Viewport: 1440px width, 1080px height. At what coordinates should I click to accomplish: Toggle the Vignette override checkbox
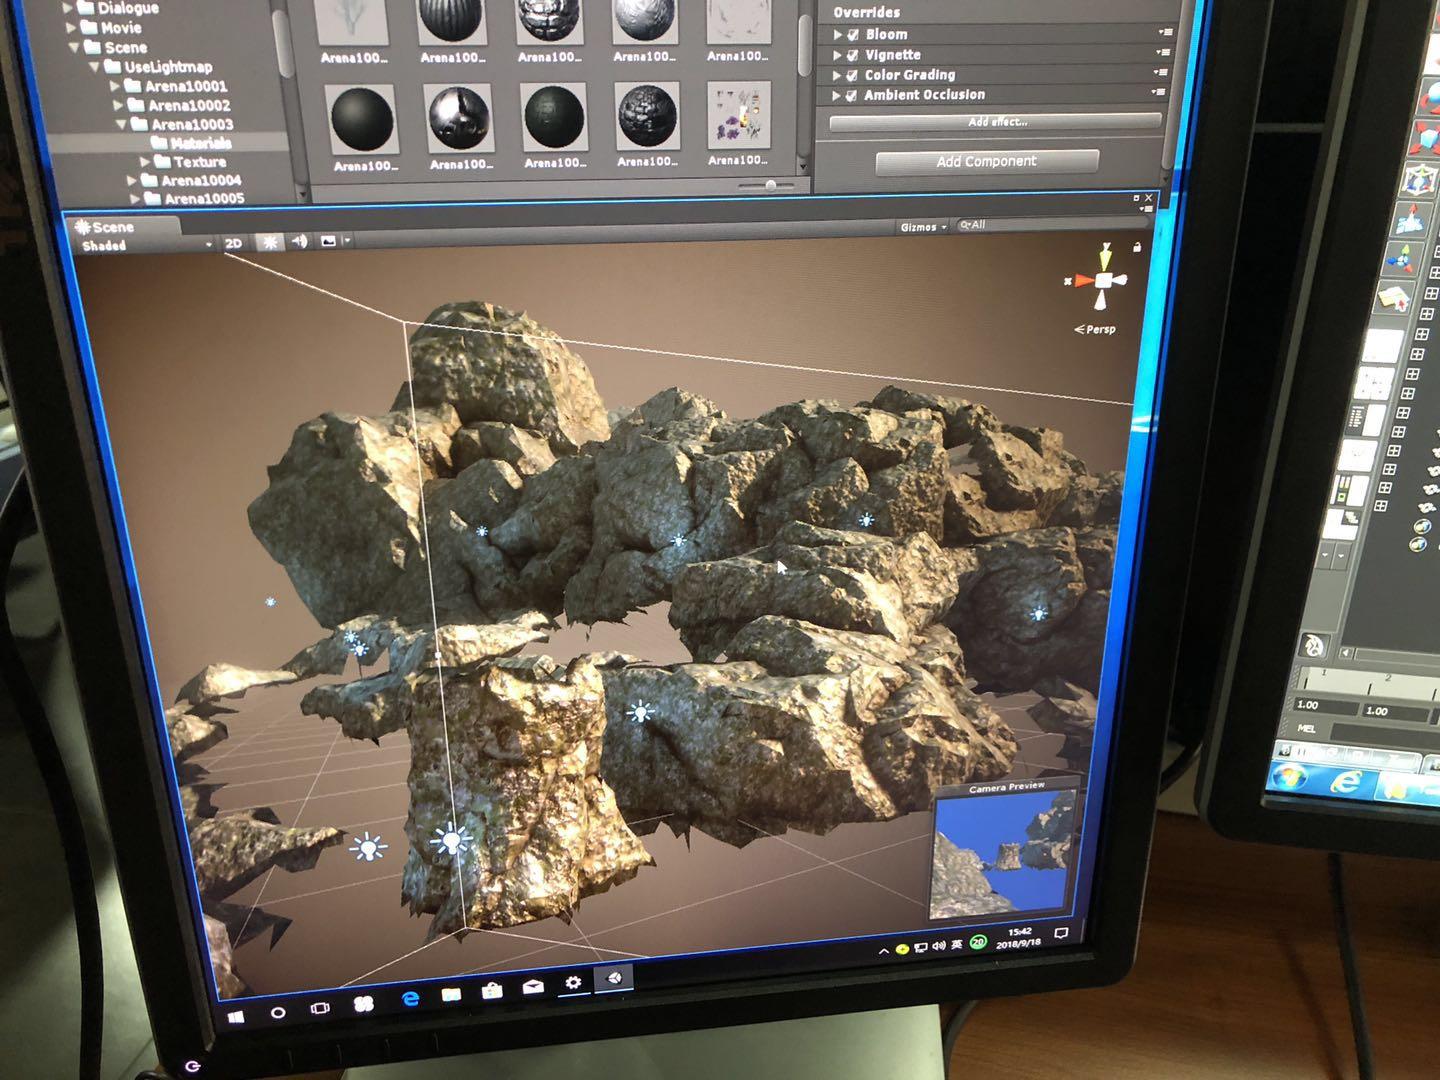click(853, 55)
